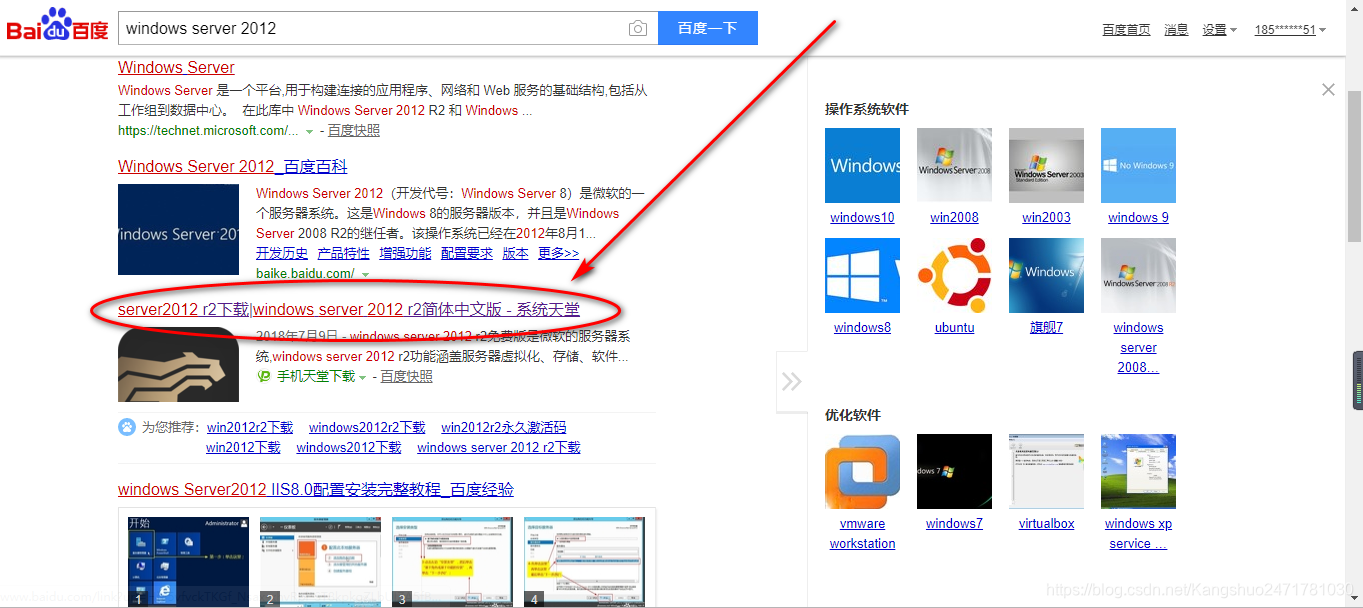The width and height of the screenshot is (1363, 608).
Task: Open the 更多>> sub-link
Action: [558, 254]
